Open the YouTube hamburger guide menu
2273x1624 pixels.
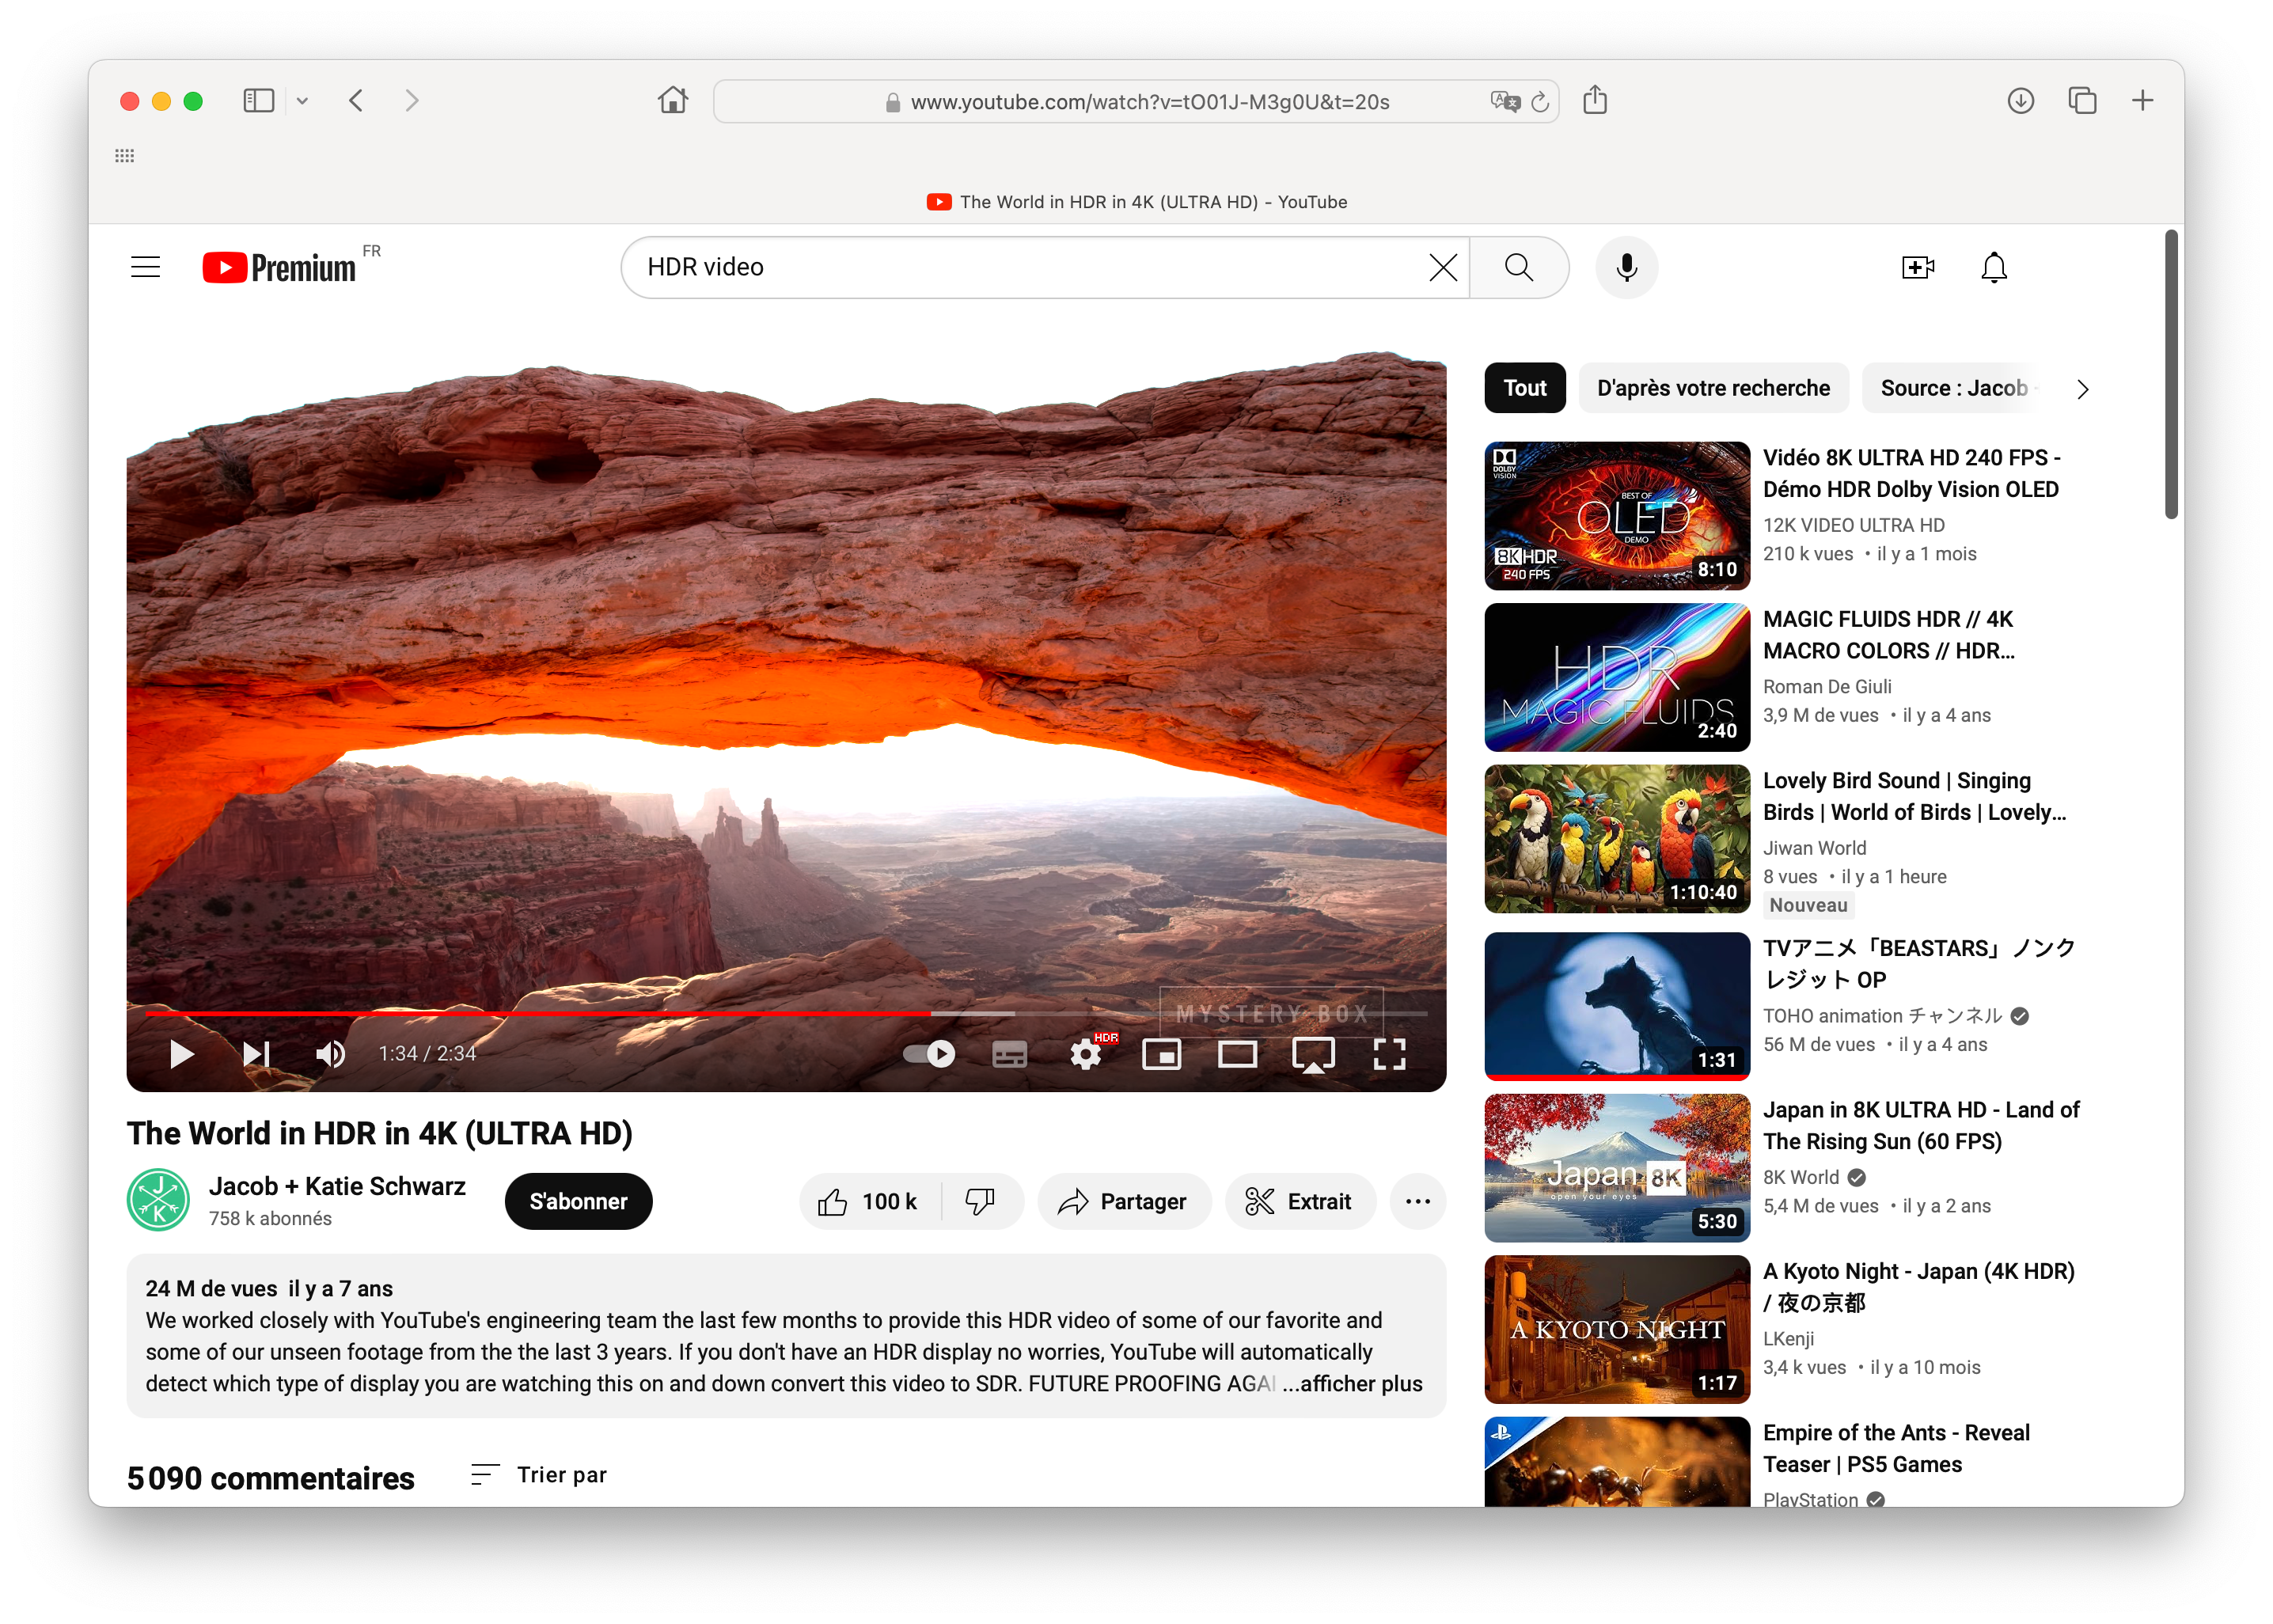click(x=146, y=267)
